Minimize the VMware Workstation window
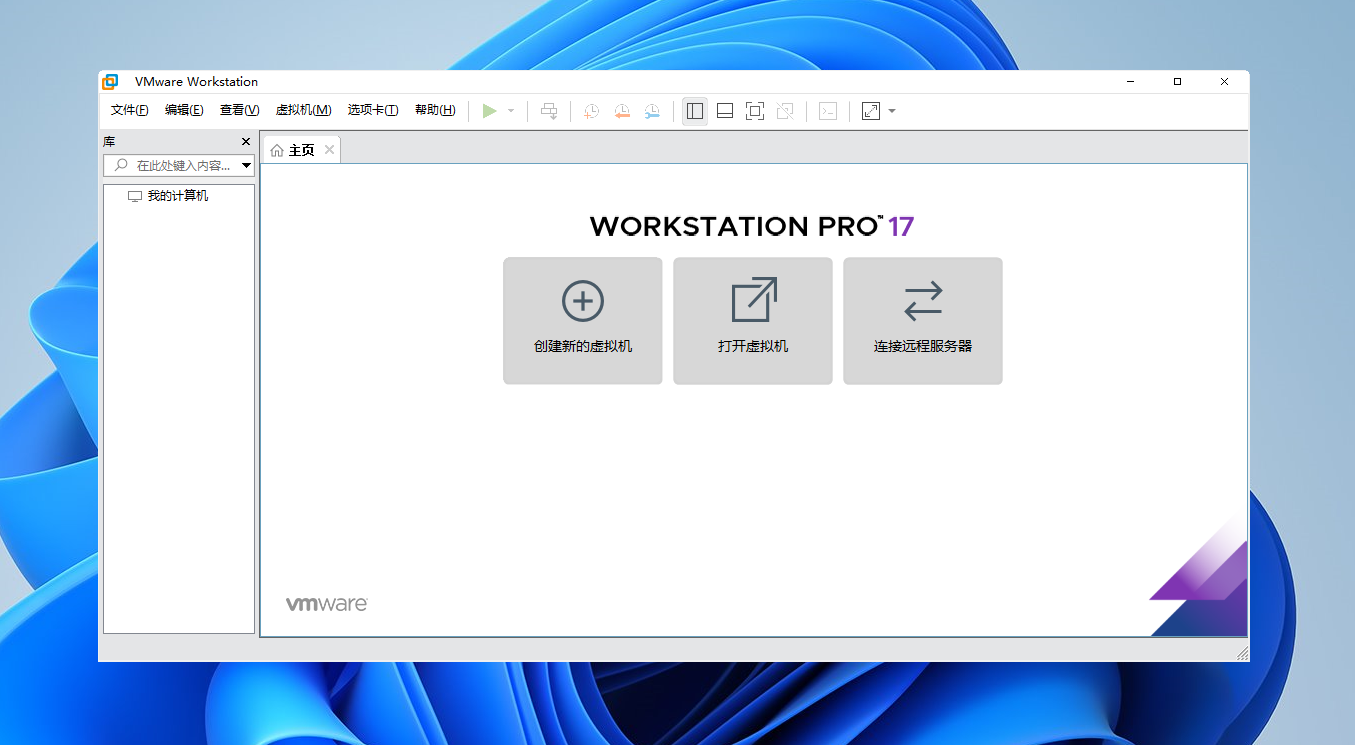 tap(1131, 82)
